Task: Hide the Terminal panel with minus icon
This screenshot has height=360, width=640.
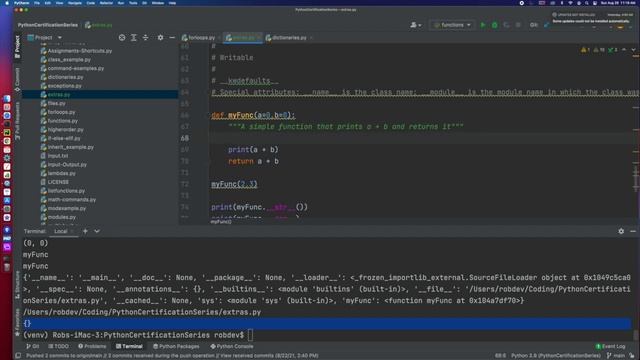Action: [x=633, y=231]
